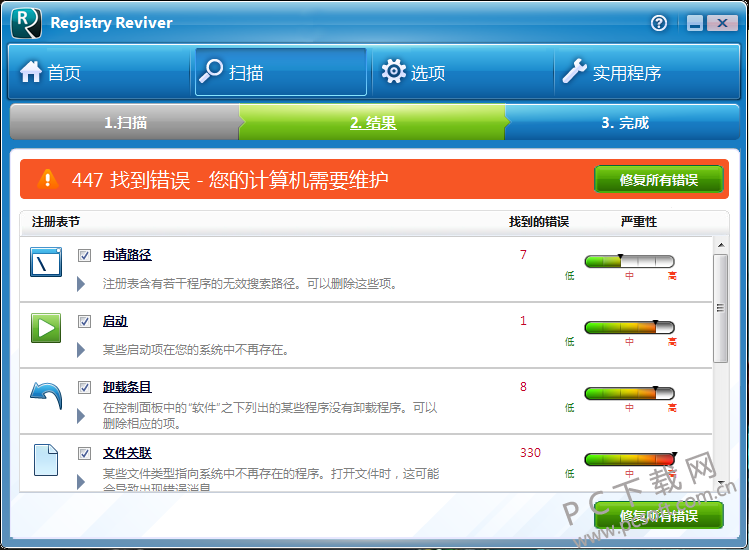The image size is (749, 550).
Task: Open the 卸载条目 link
Action: point(127,387)
